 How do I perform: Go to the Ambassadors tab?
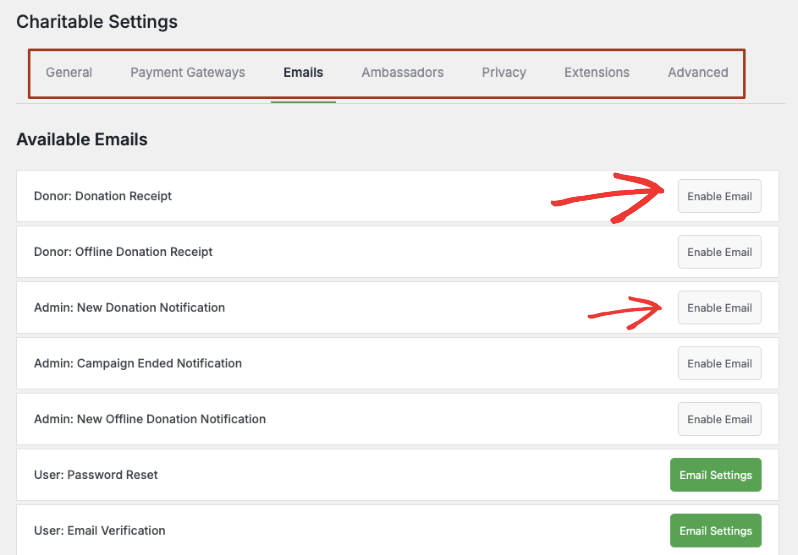click(403, 73)
